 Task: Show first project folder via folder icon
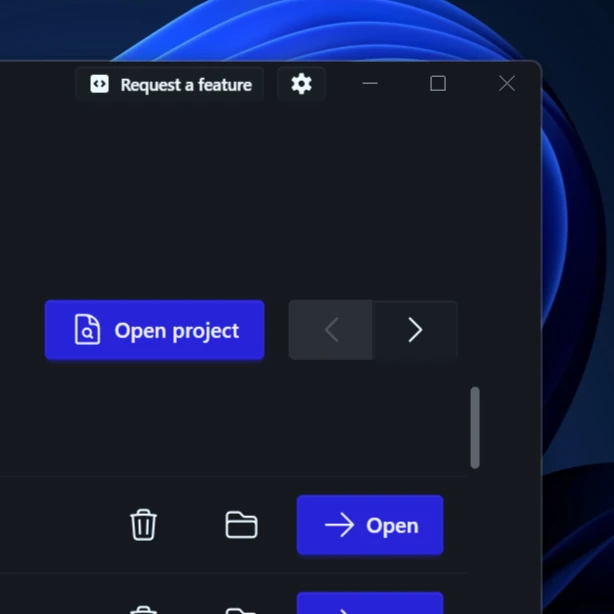(241, 525)
